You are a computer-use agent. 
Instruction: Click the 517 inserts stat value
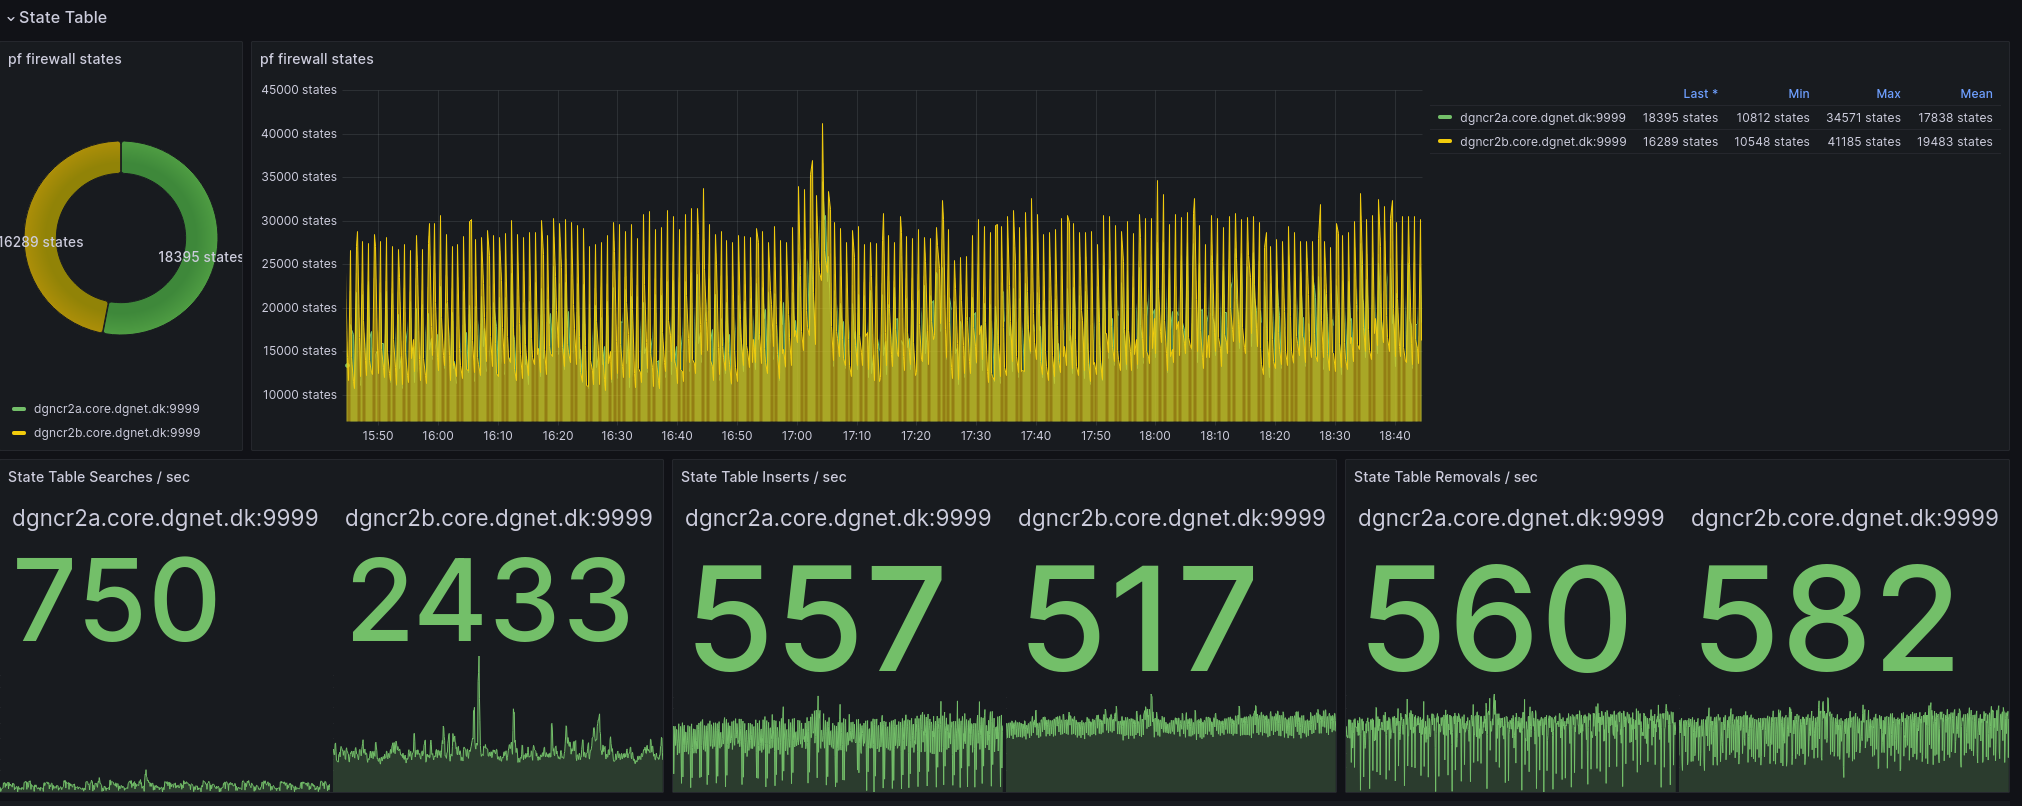point(1140,617)
